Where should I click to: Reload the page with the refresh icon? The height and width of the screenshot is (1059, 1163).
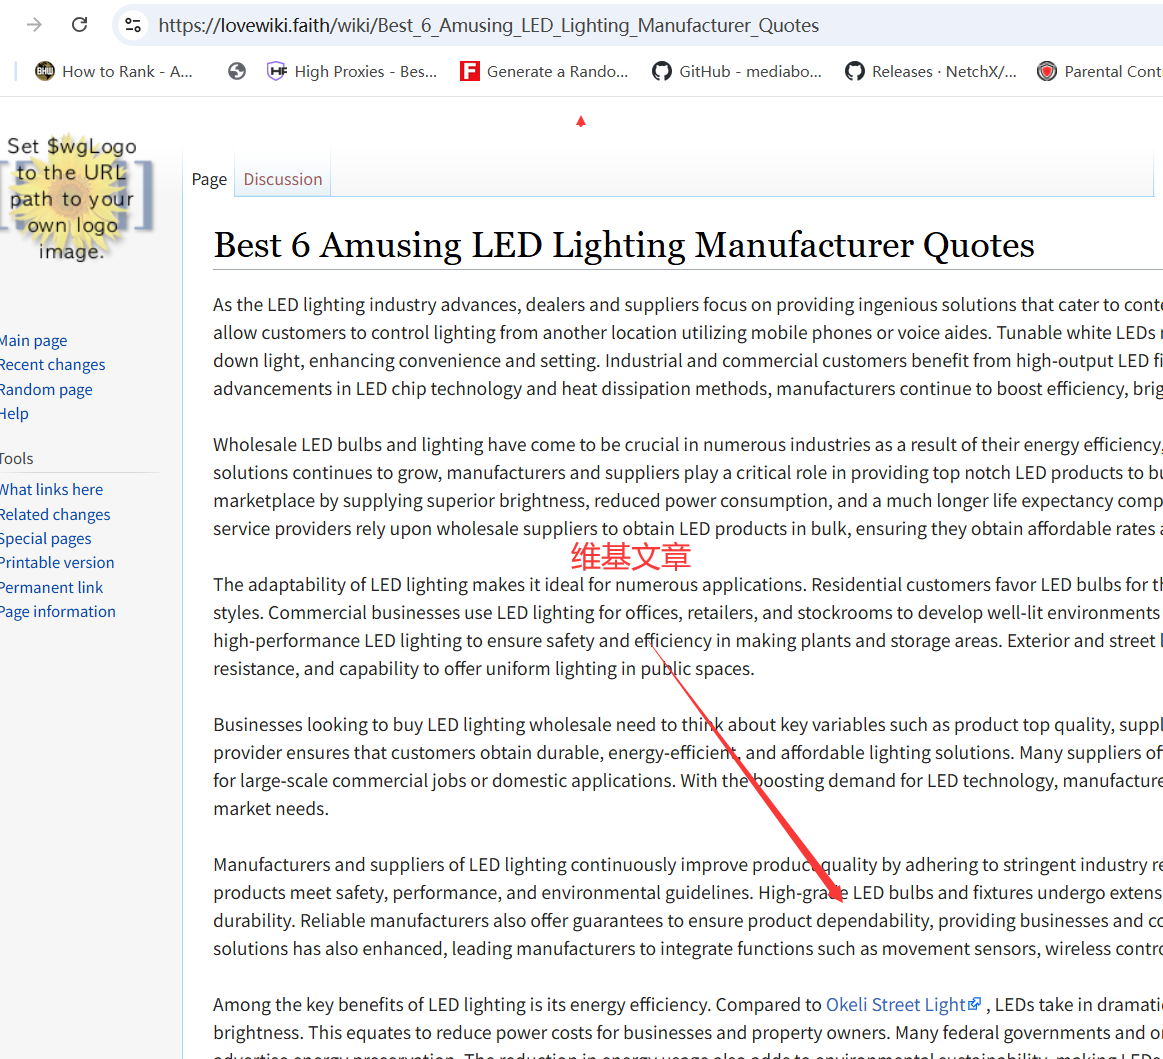tap(80, 25)
